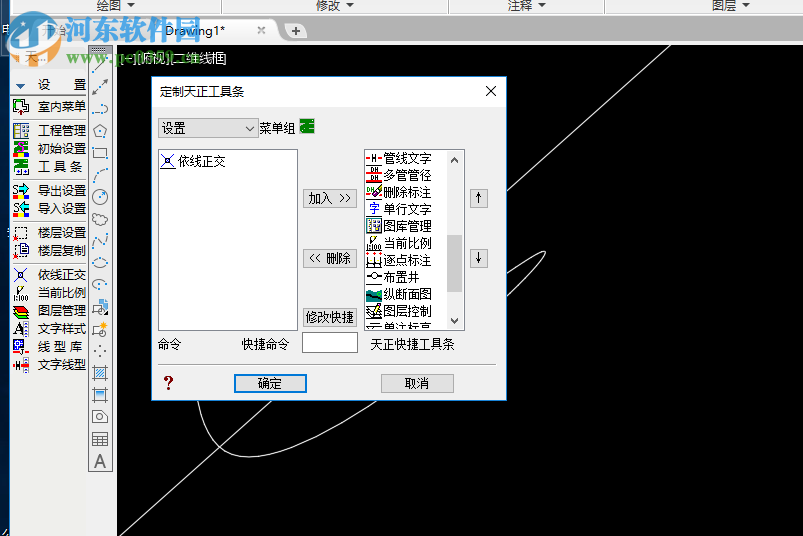Select the Insert block tool

tap(100, 307)
